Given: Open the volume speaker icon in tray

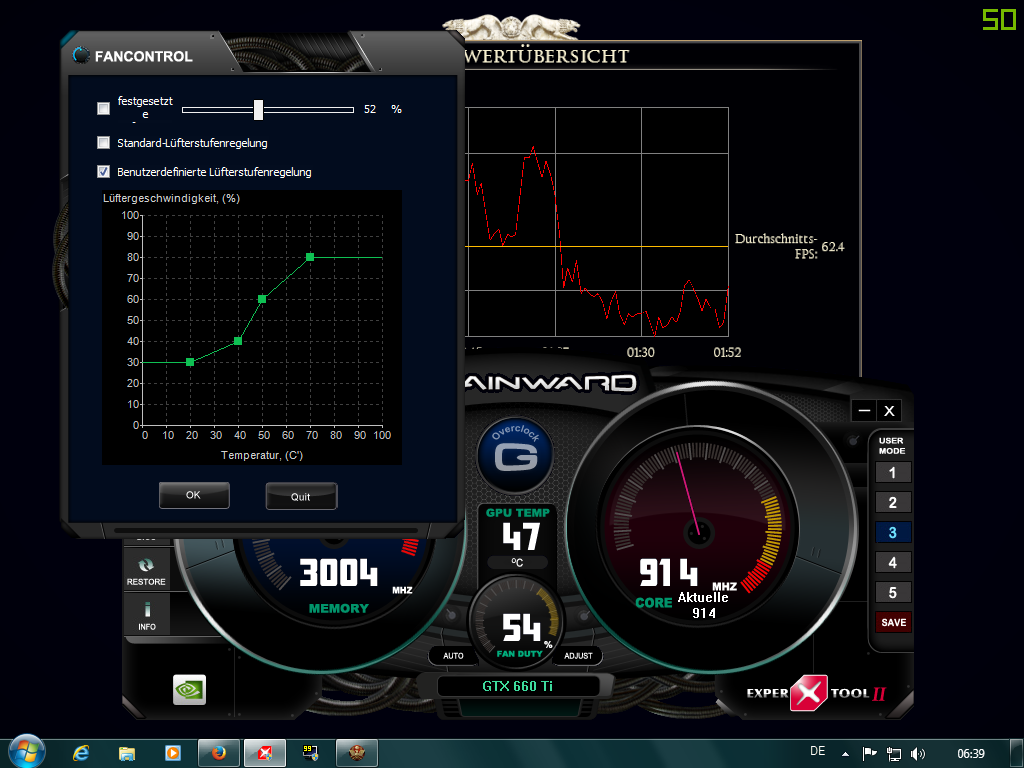Looking at the screenshot, I should pyautogui.click(x=918, y=754).
